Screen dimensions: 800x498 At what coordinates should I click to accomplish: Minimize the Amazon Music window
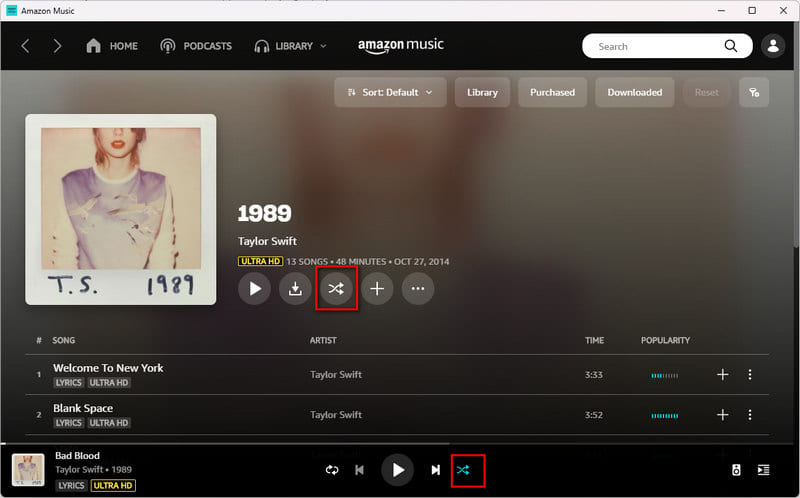[721, 10]
